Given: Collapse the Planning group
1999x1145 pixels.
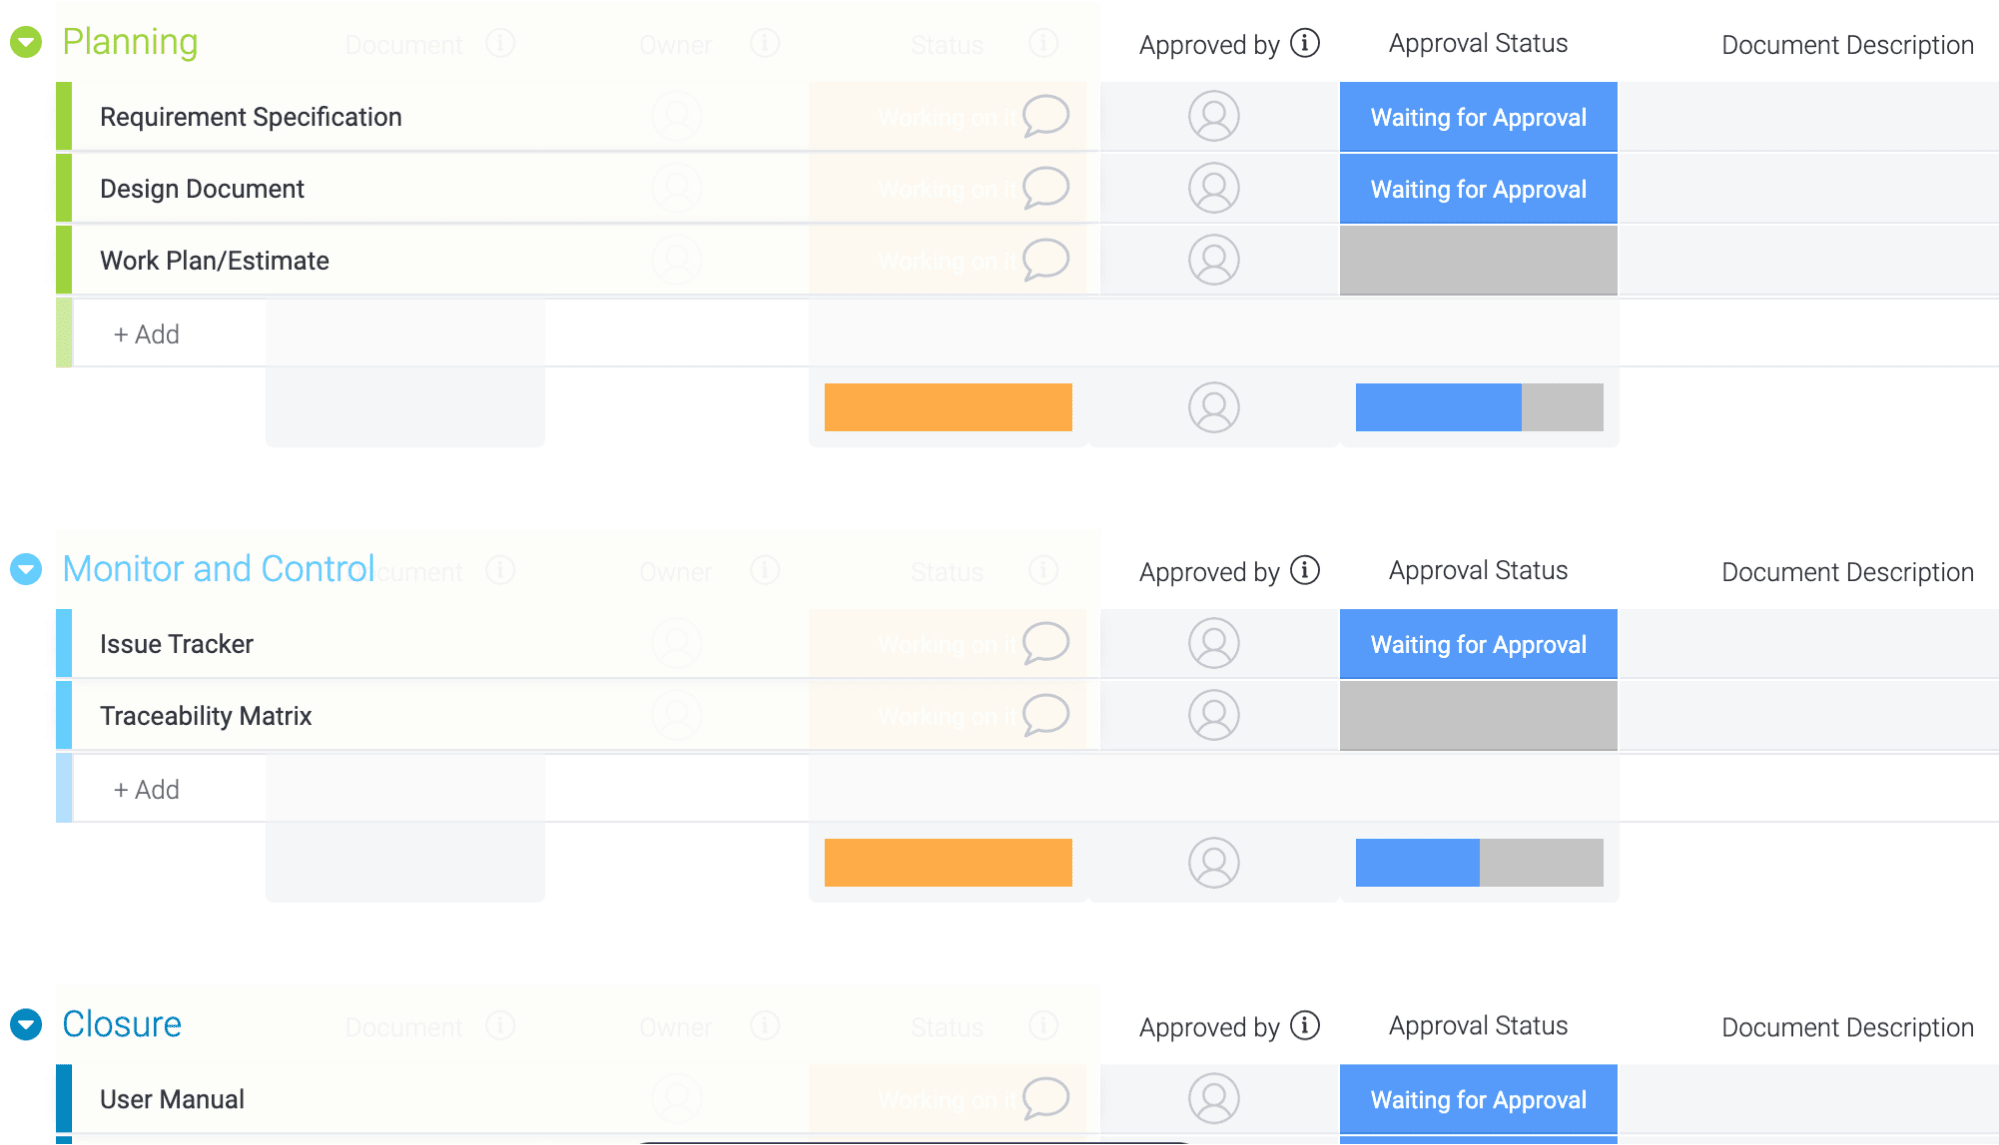Looking at the screenshot, I should (26, 42).
